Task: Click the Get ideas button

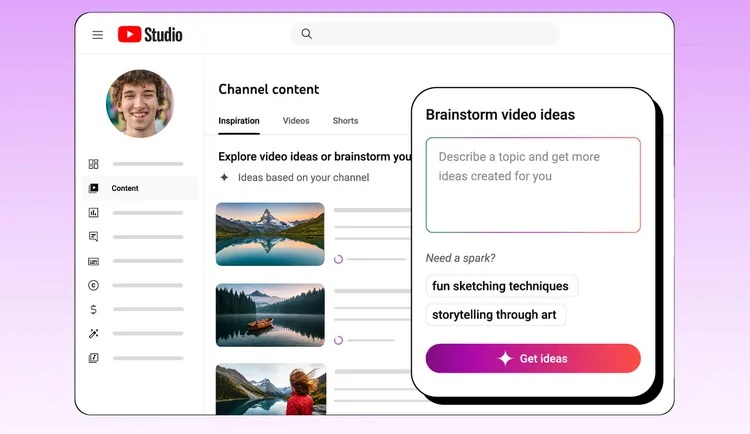Action: click(x=533, y=358)
